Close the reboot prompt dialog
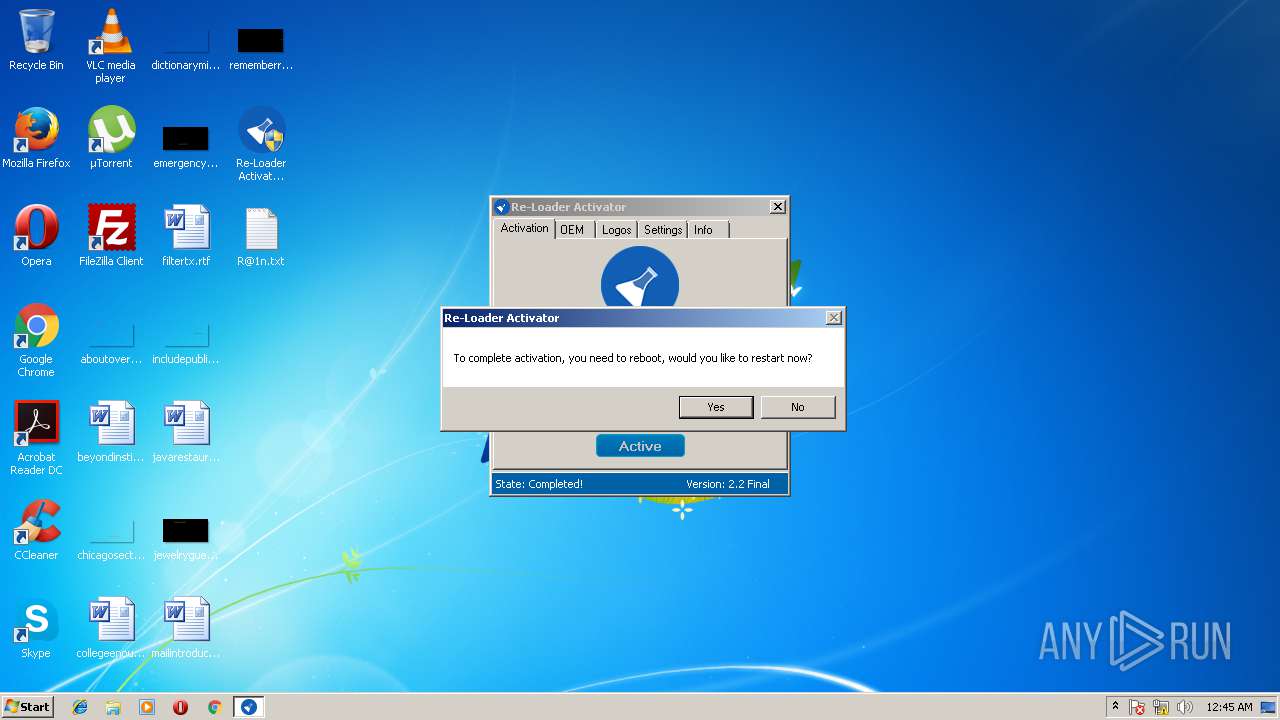The height and width of the screenshot is (720, 1280). 833,317
